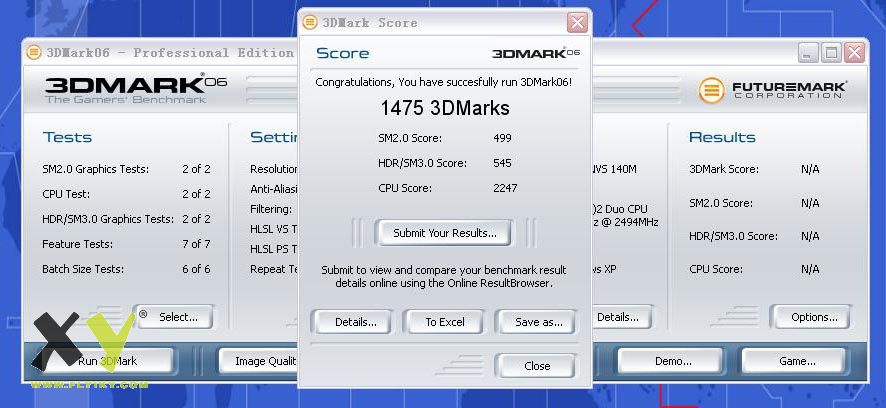Click 3DMark06 main window close X
Screen dimensions: 886x408
854,53
